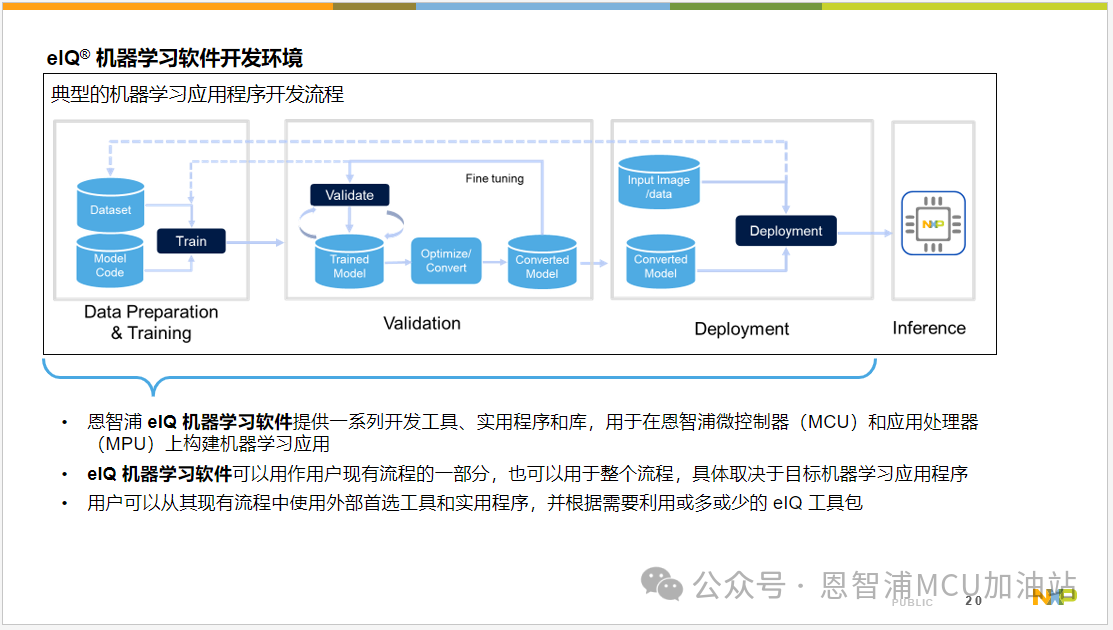Click the bullet starting "eIQ 机器学习软件可以用作"

[x=527, y=473]
